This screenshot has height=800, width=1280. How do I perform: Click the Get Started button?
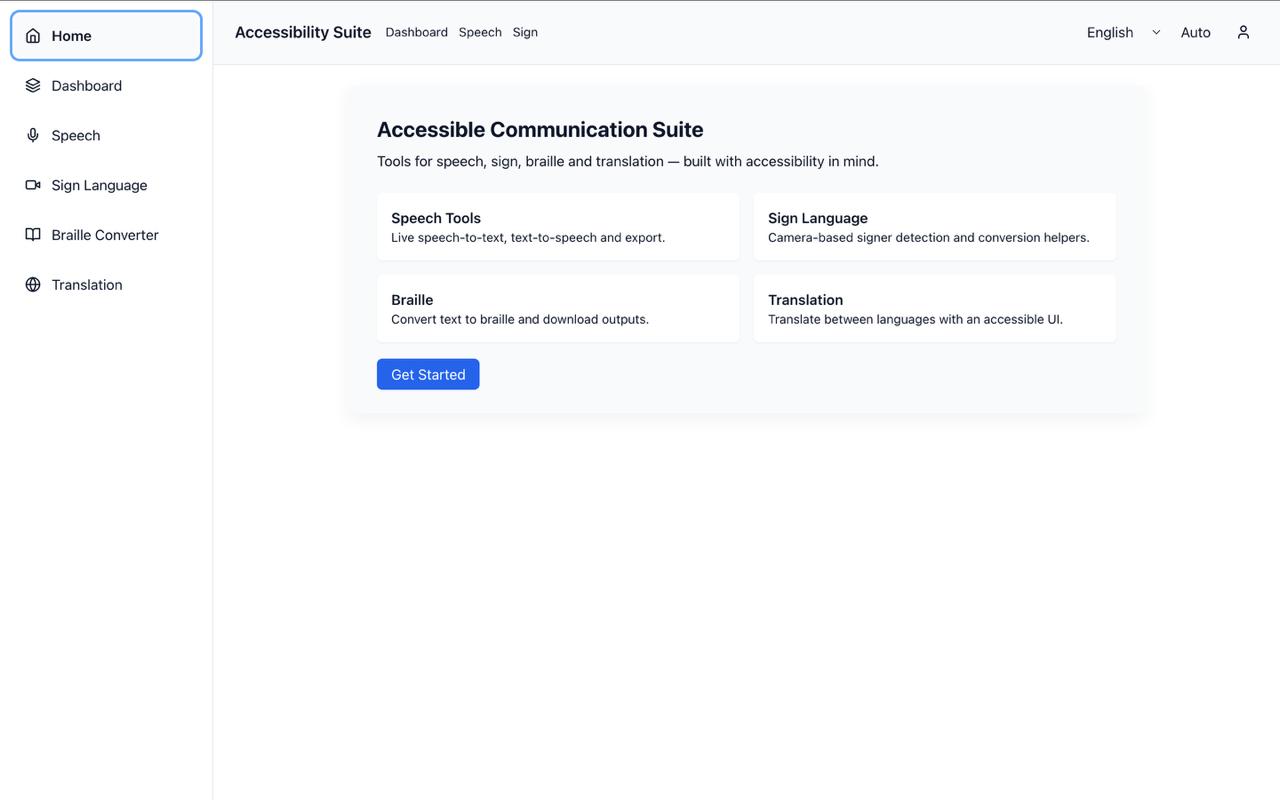click(428, 374)
